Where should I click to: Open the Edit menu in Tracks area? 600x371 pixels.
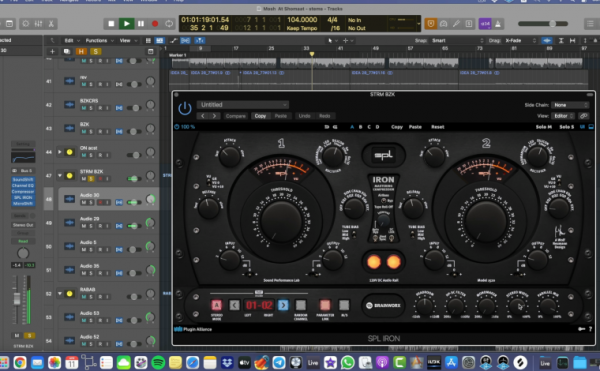[72, 40]
